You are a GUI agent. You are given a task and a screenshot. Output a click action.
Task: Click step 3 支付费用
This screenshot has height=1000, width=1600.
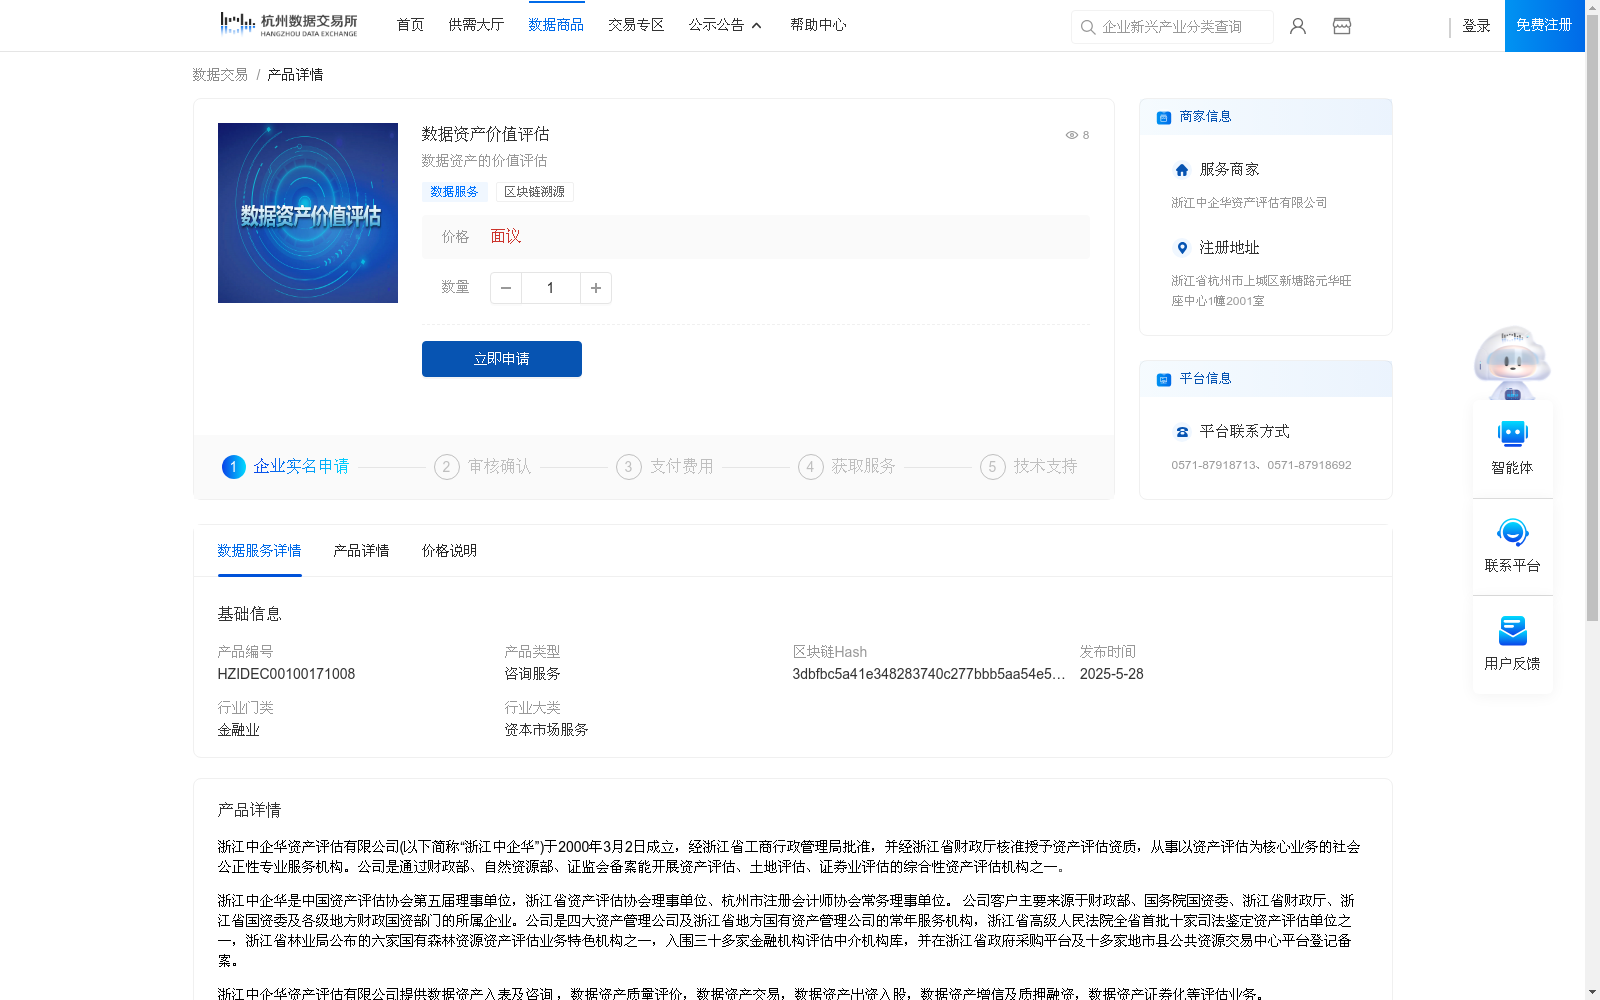coord(665,467)
